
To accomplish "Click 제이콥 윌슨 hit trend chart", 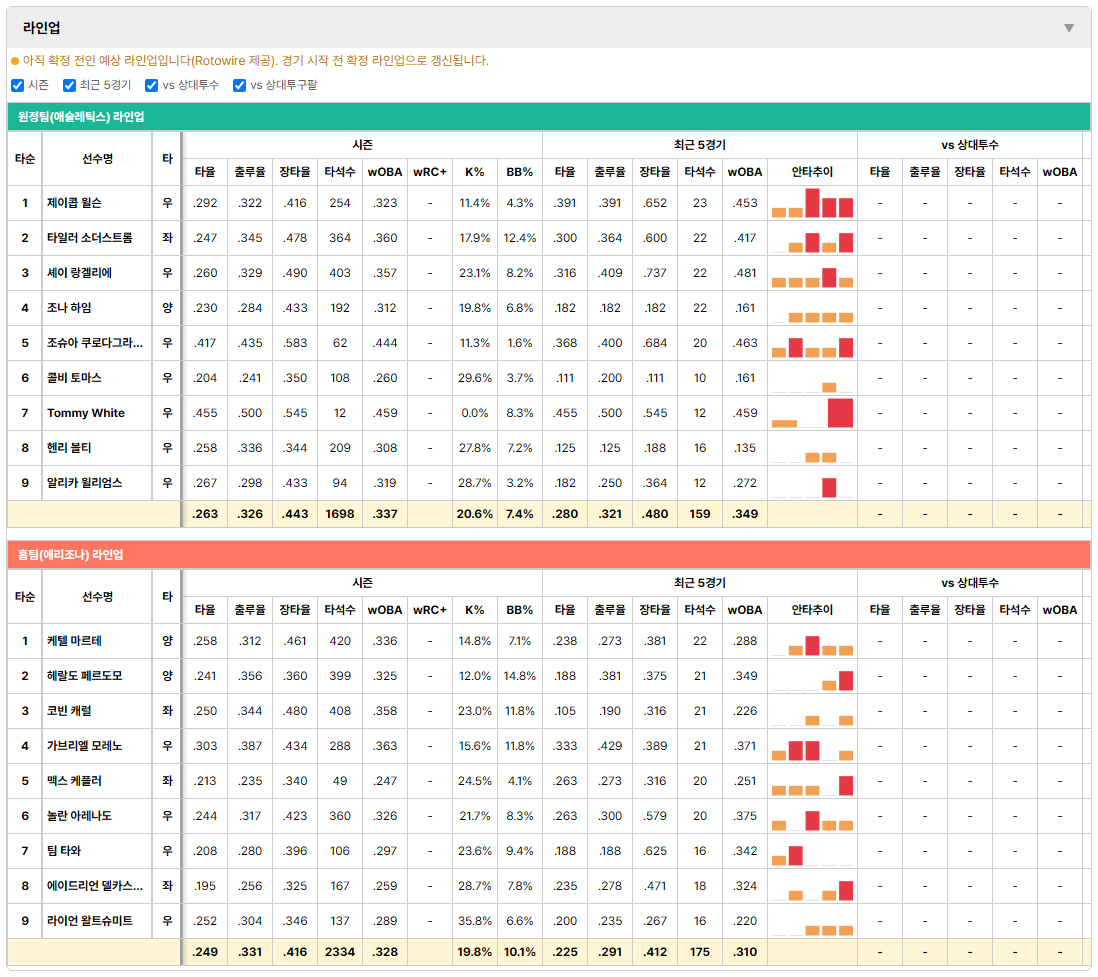I will pyautogui.click(x=812, y=203).
